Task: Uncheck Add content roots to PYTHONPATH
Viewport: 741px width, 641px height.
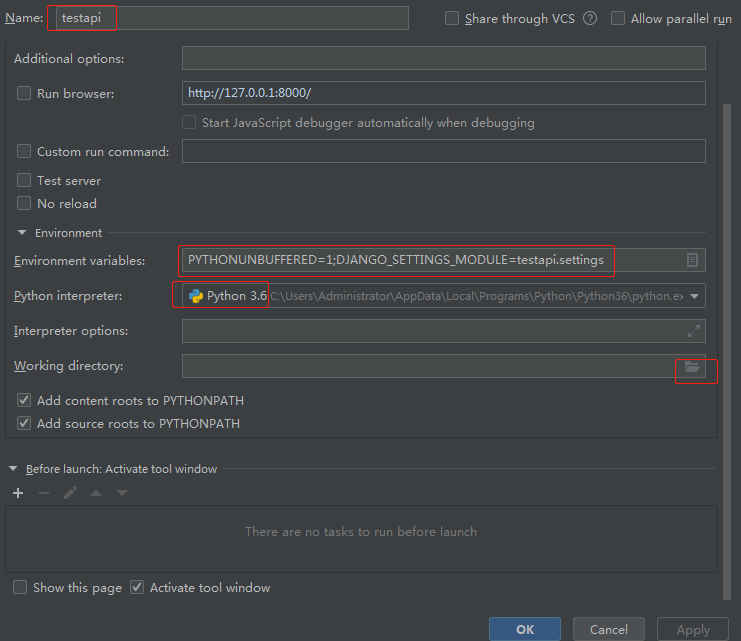Action: [x=24, y=400]
